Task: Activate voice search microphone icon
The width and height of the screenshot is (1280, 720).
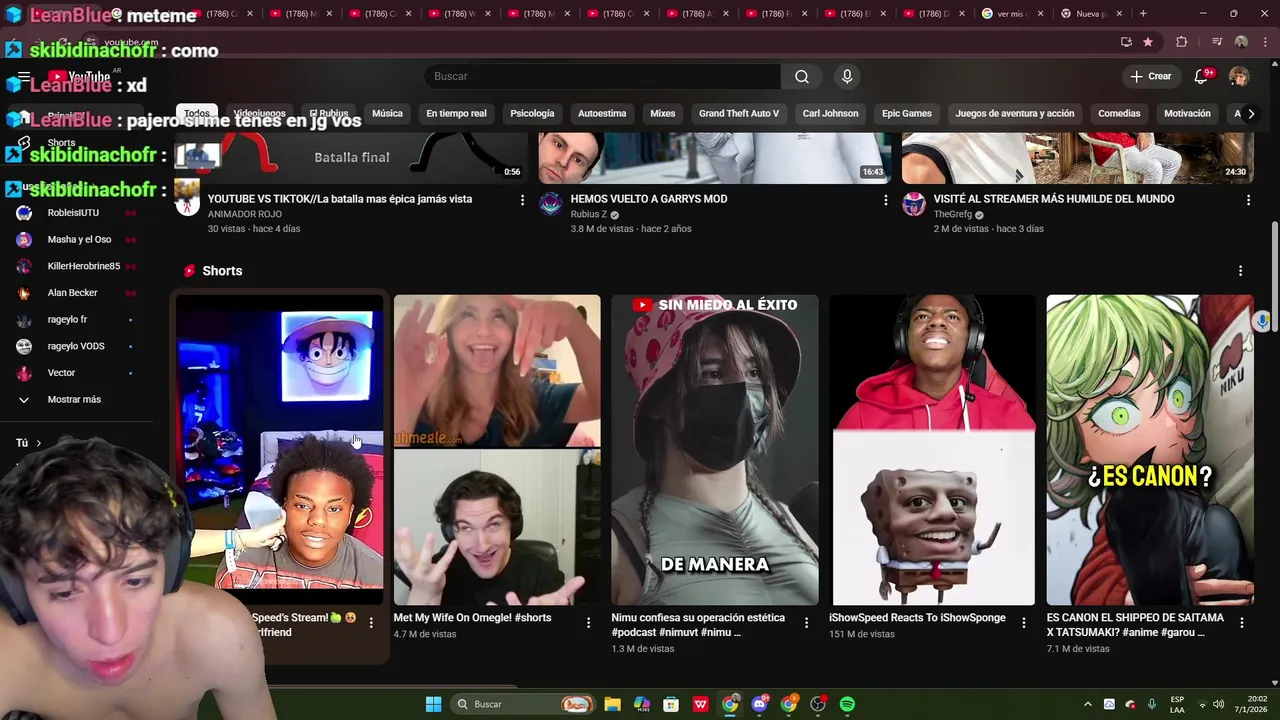Action: tap(847, 77)
